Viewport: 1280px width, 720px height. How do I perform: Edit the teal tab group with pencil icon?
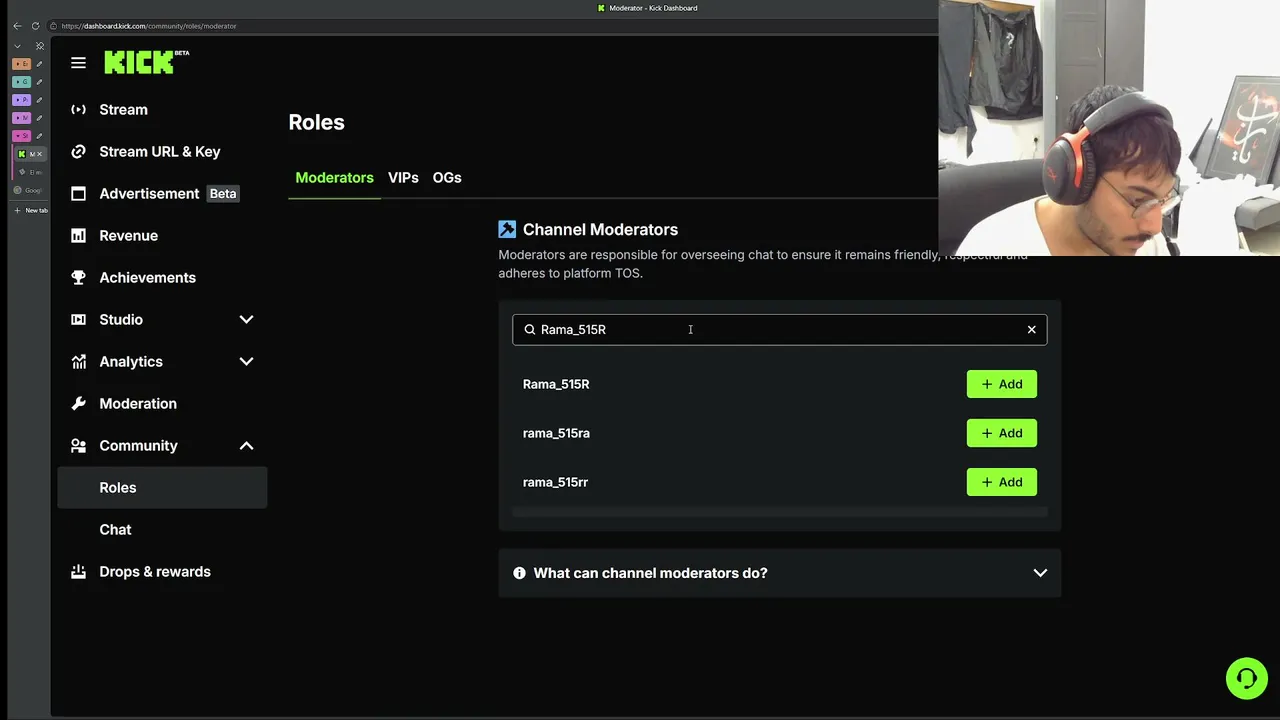click(x=39, y=82)
